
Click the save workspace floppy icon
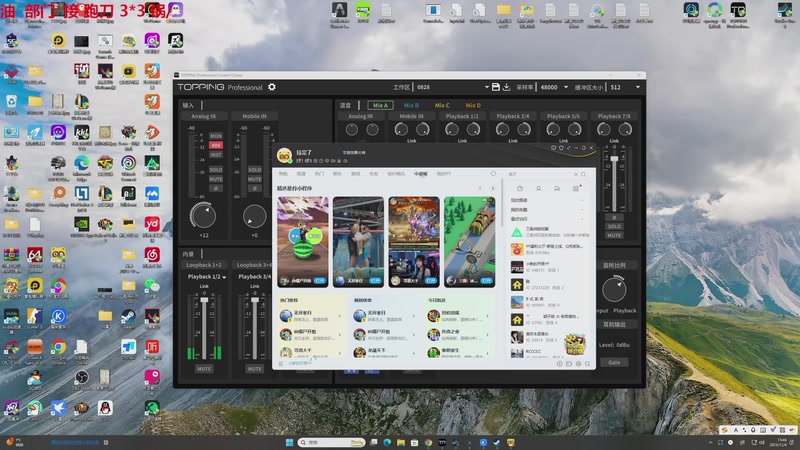494,87
